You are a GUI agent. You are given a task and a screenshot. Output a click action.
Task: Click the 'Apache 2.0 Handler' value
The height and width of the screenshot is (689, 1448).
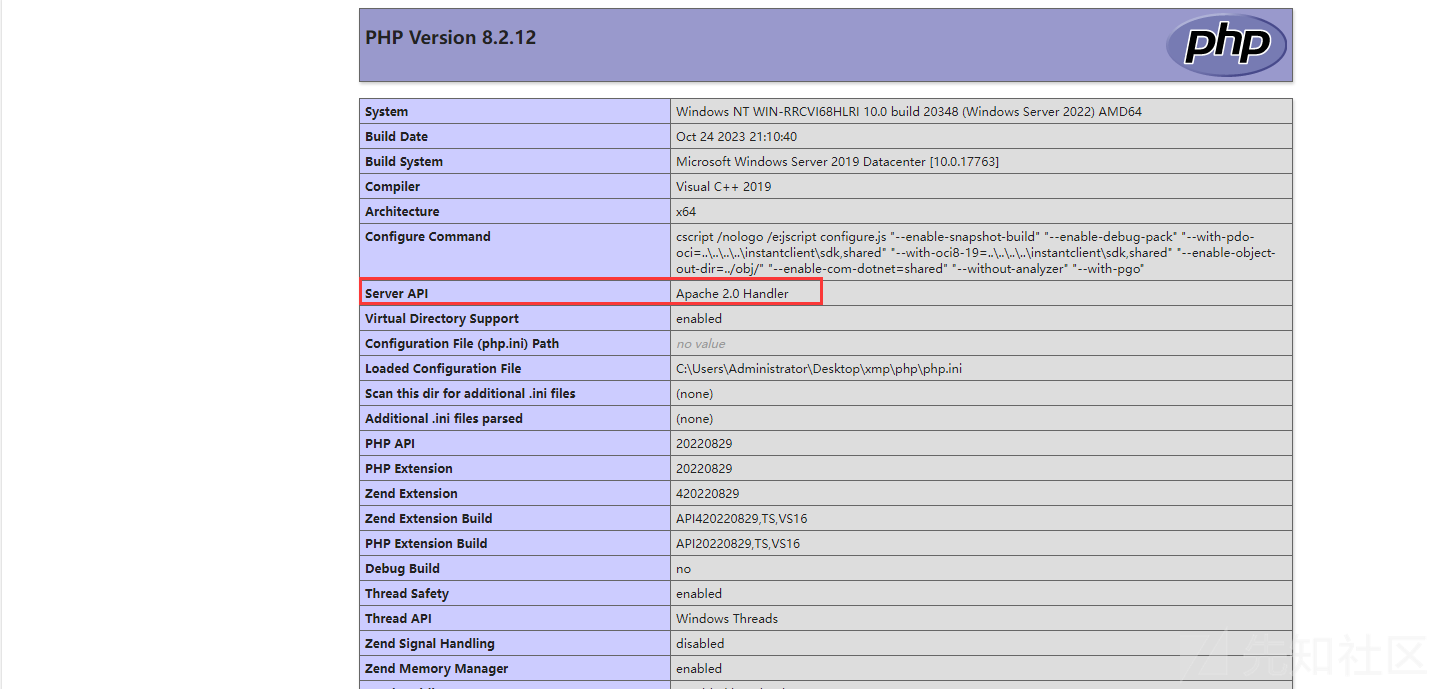coord(732,294)
